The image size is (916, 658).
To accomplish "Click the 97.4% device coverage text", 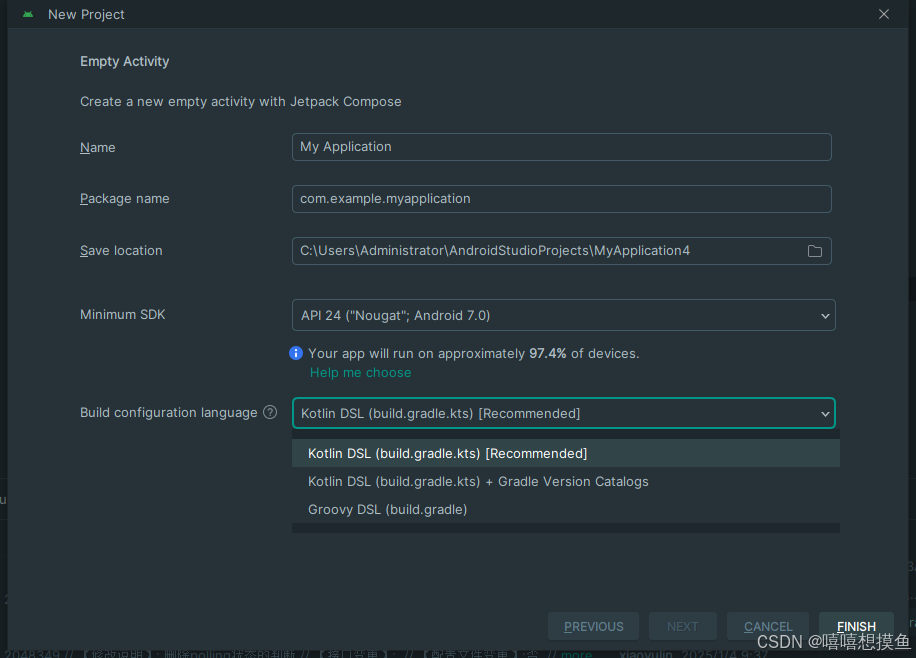I will point(474,354).
